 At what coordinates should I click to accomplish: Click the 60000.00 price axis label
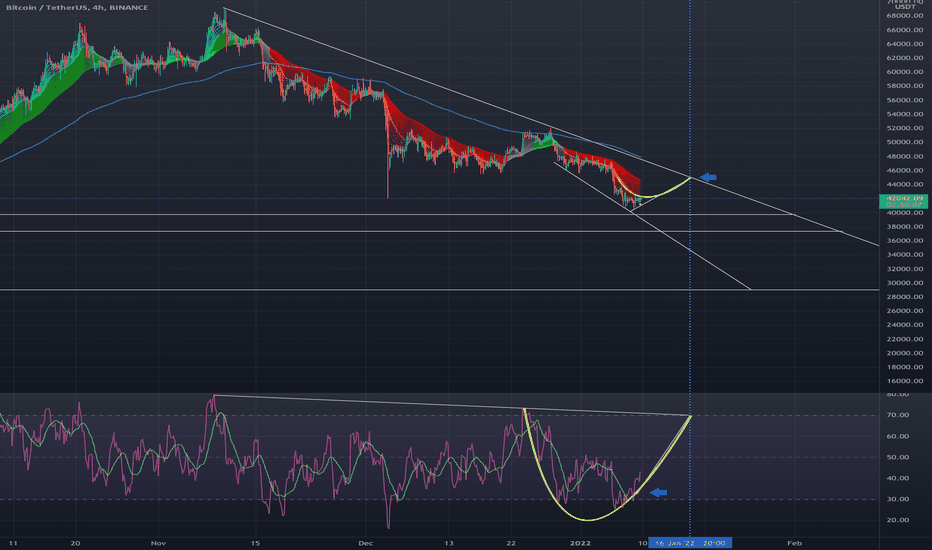click(905, 72)
